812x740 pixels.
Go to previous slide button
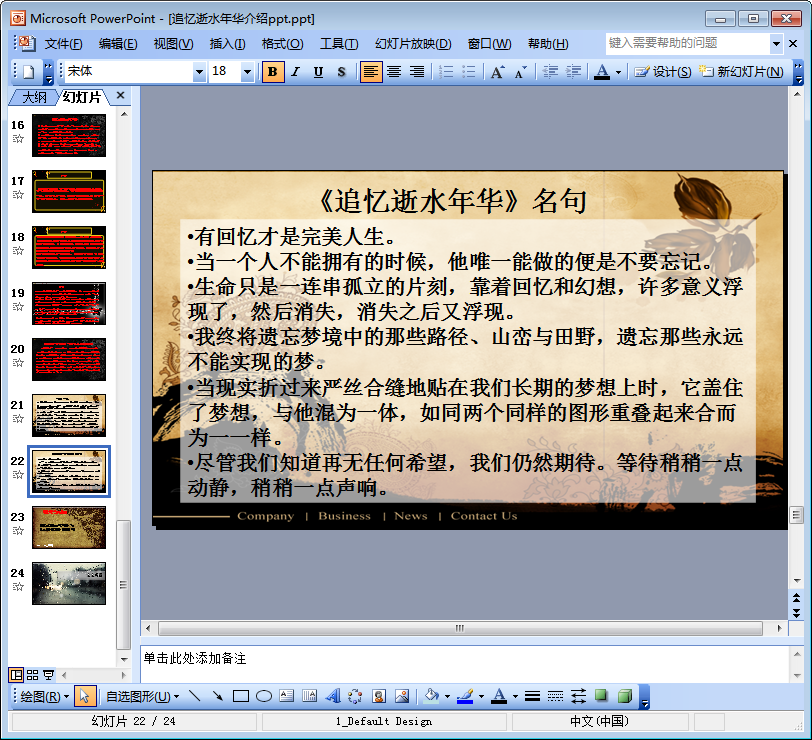point(796,598)
